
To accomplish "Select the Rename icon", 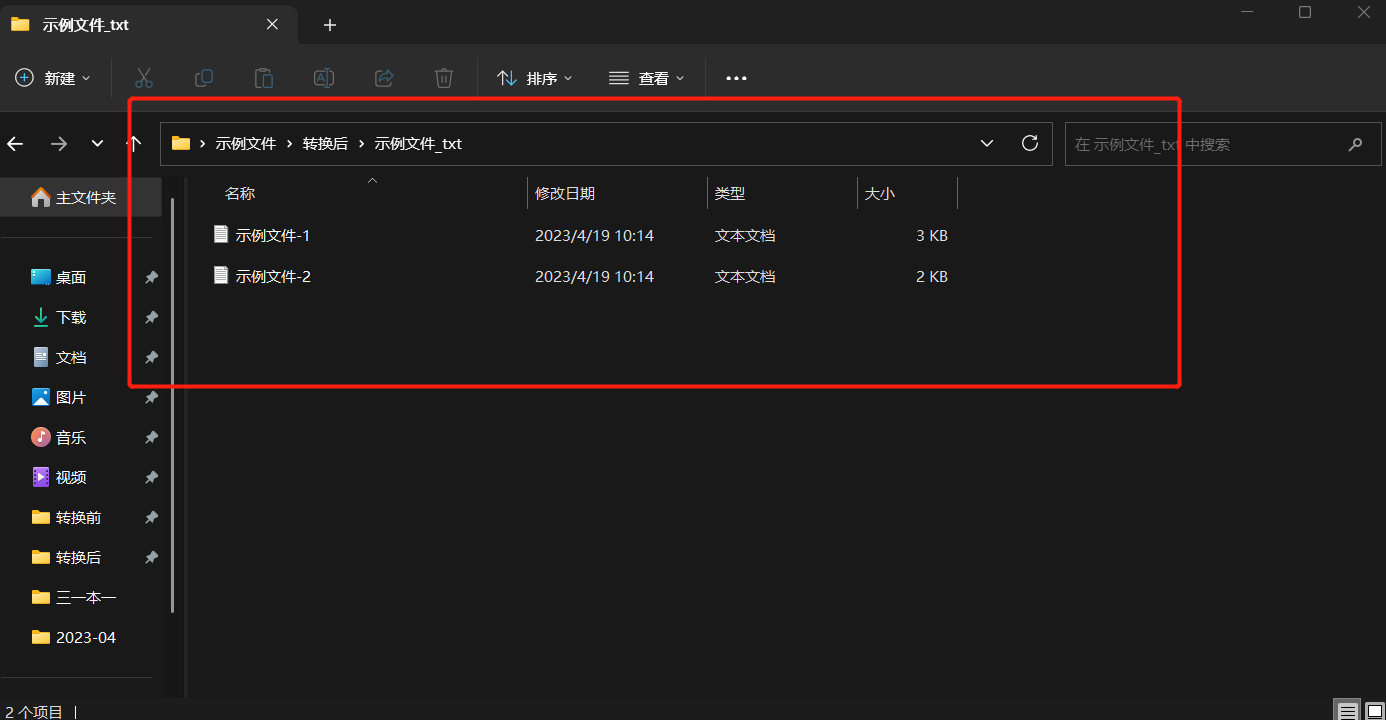I will [x=323, y=77].
